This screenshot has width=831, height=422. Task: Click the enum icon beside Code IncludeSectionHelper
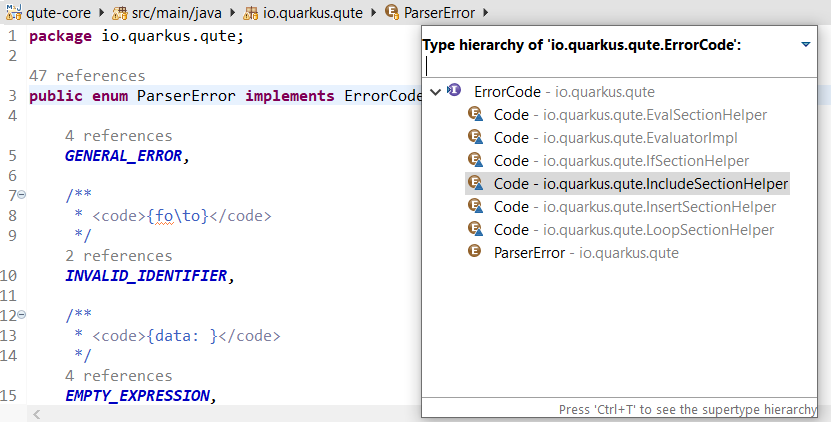(x=475, y=183)
